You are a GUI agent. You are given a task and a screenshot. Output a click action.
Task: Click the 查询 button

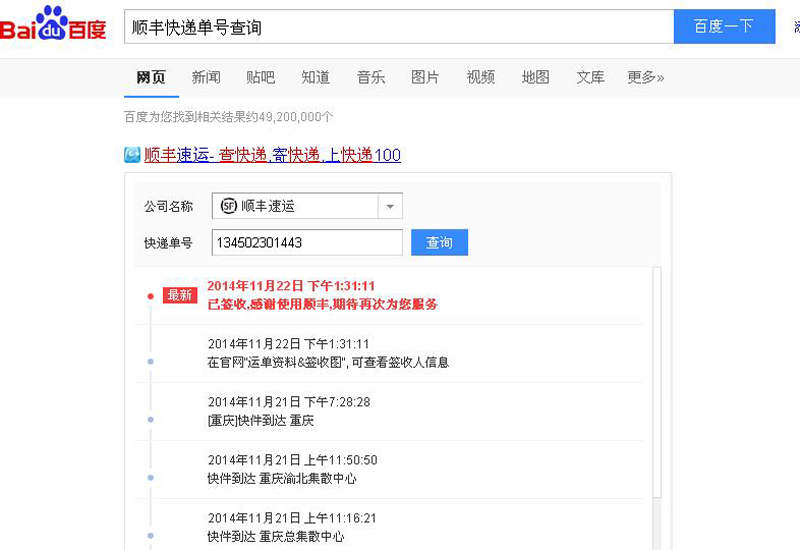point(439,243)
